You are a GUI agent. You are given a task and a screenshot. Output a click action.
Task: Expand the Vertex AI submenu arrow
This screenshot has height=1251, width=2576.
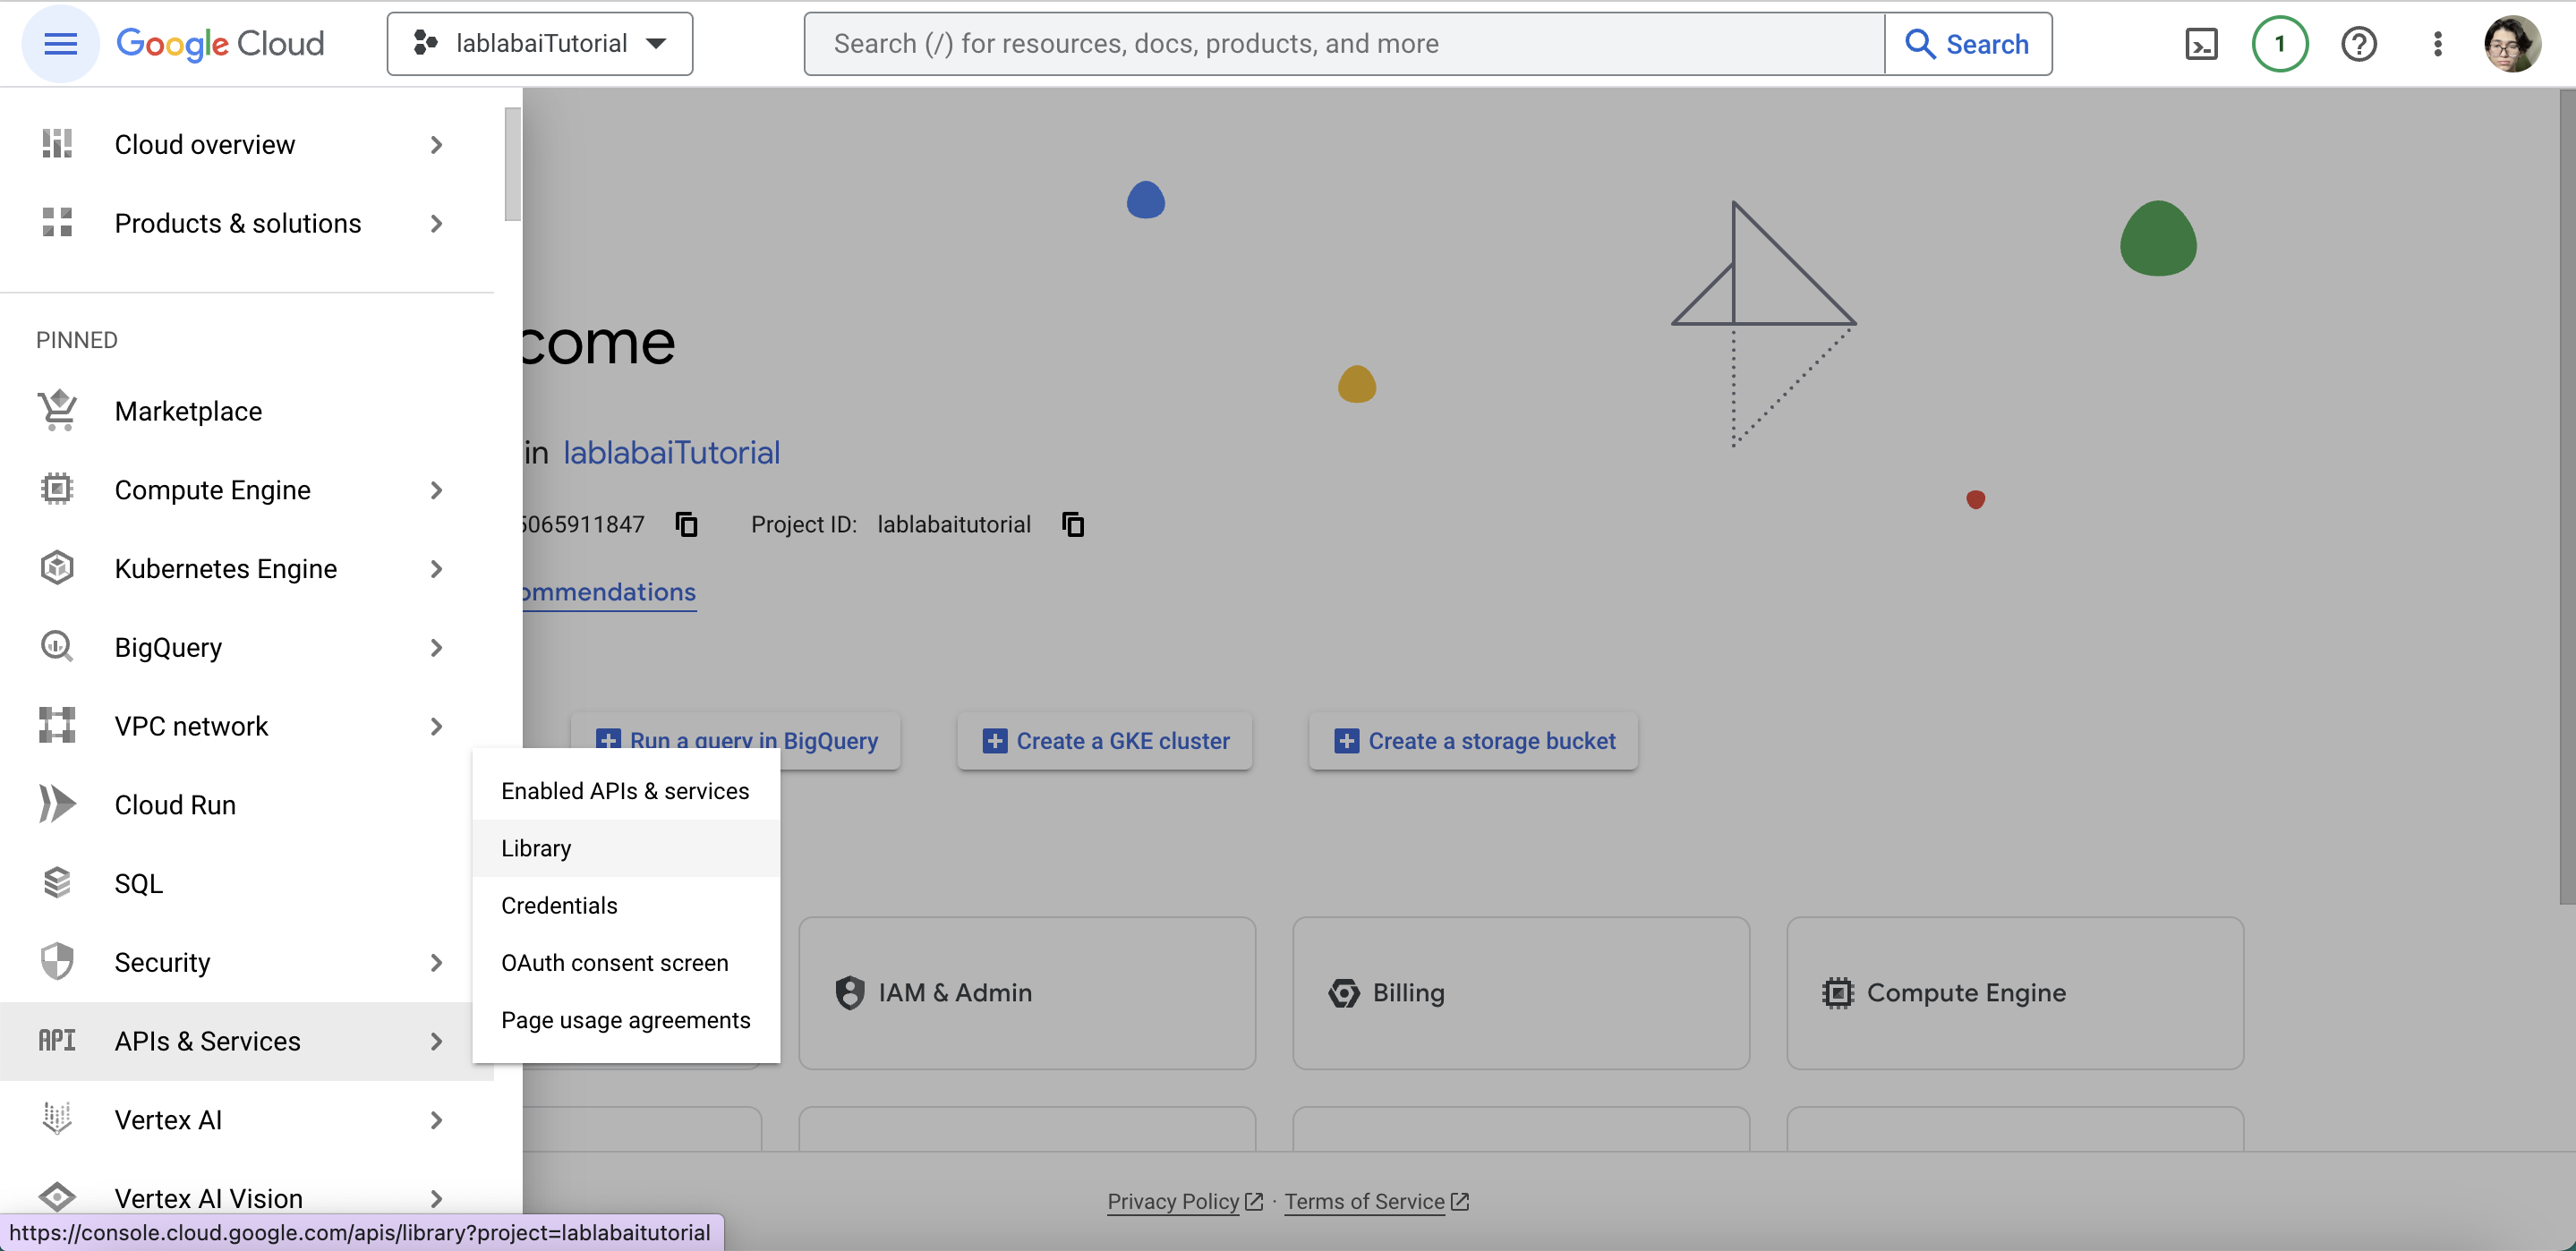tap(436, 1120)
